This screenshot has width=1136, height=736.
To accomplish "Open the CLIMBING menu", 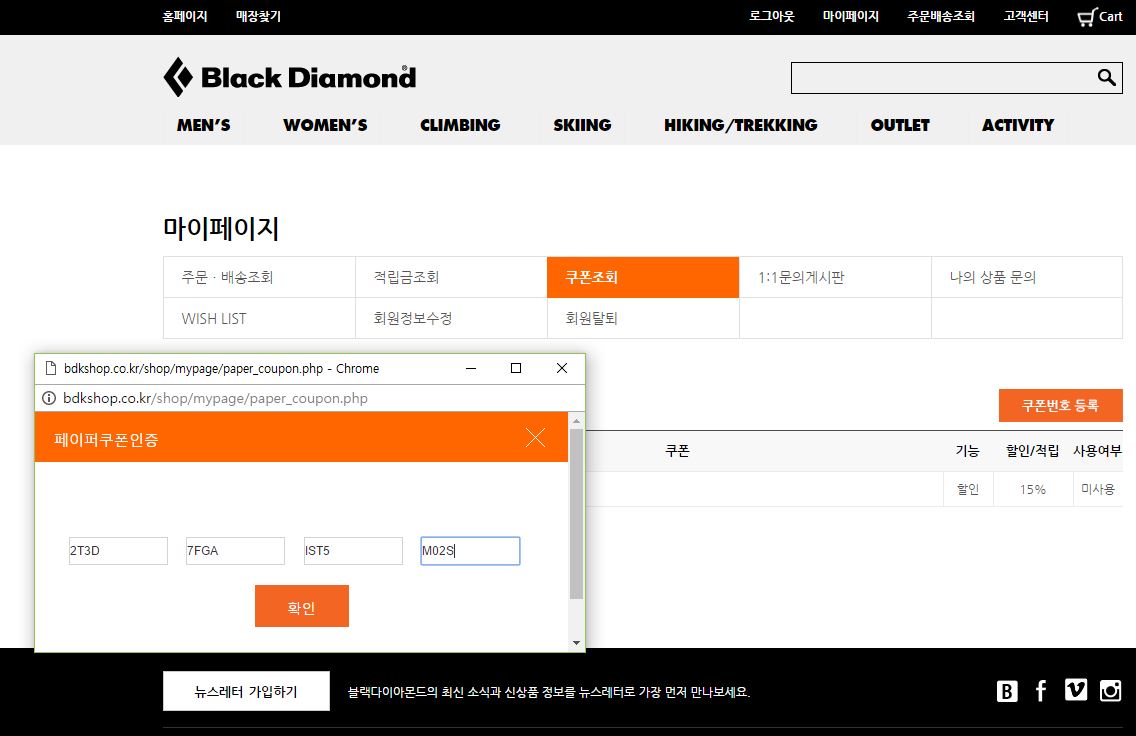I will pyautogui.click(x=460, y=125).
